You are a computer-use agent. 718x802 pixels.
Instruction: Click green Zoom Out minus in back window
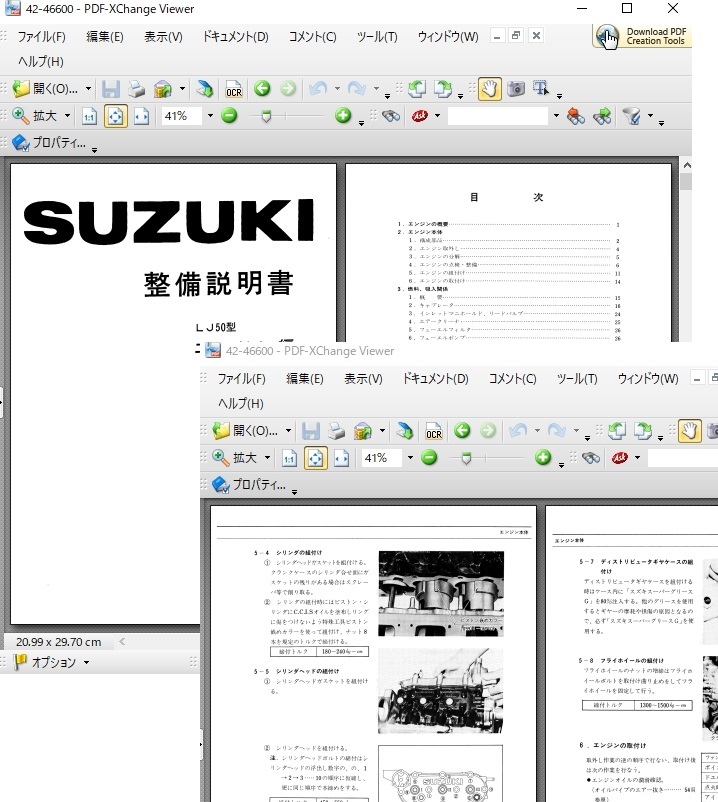pos(230,116)
